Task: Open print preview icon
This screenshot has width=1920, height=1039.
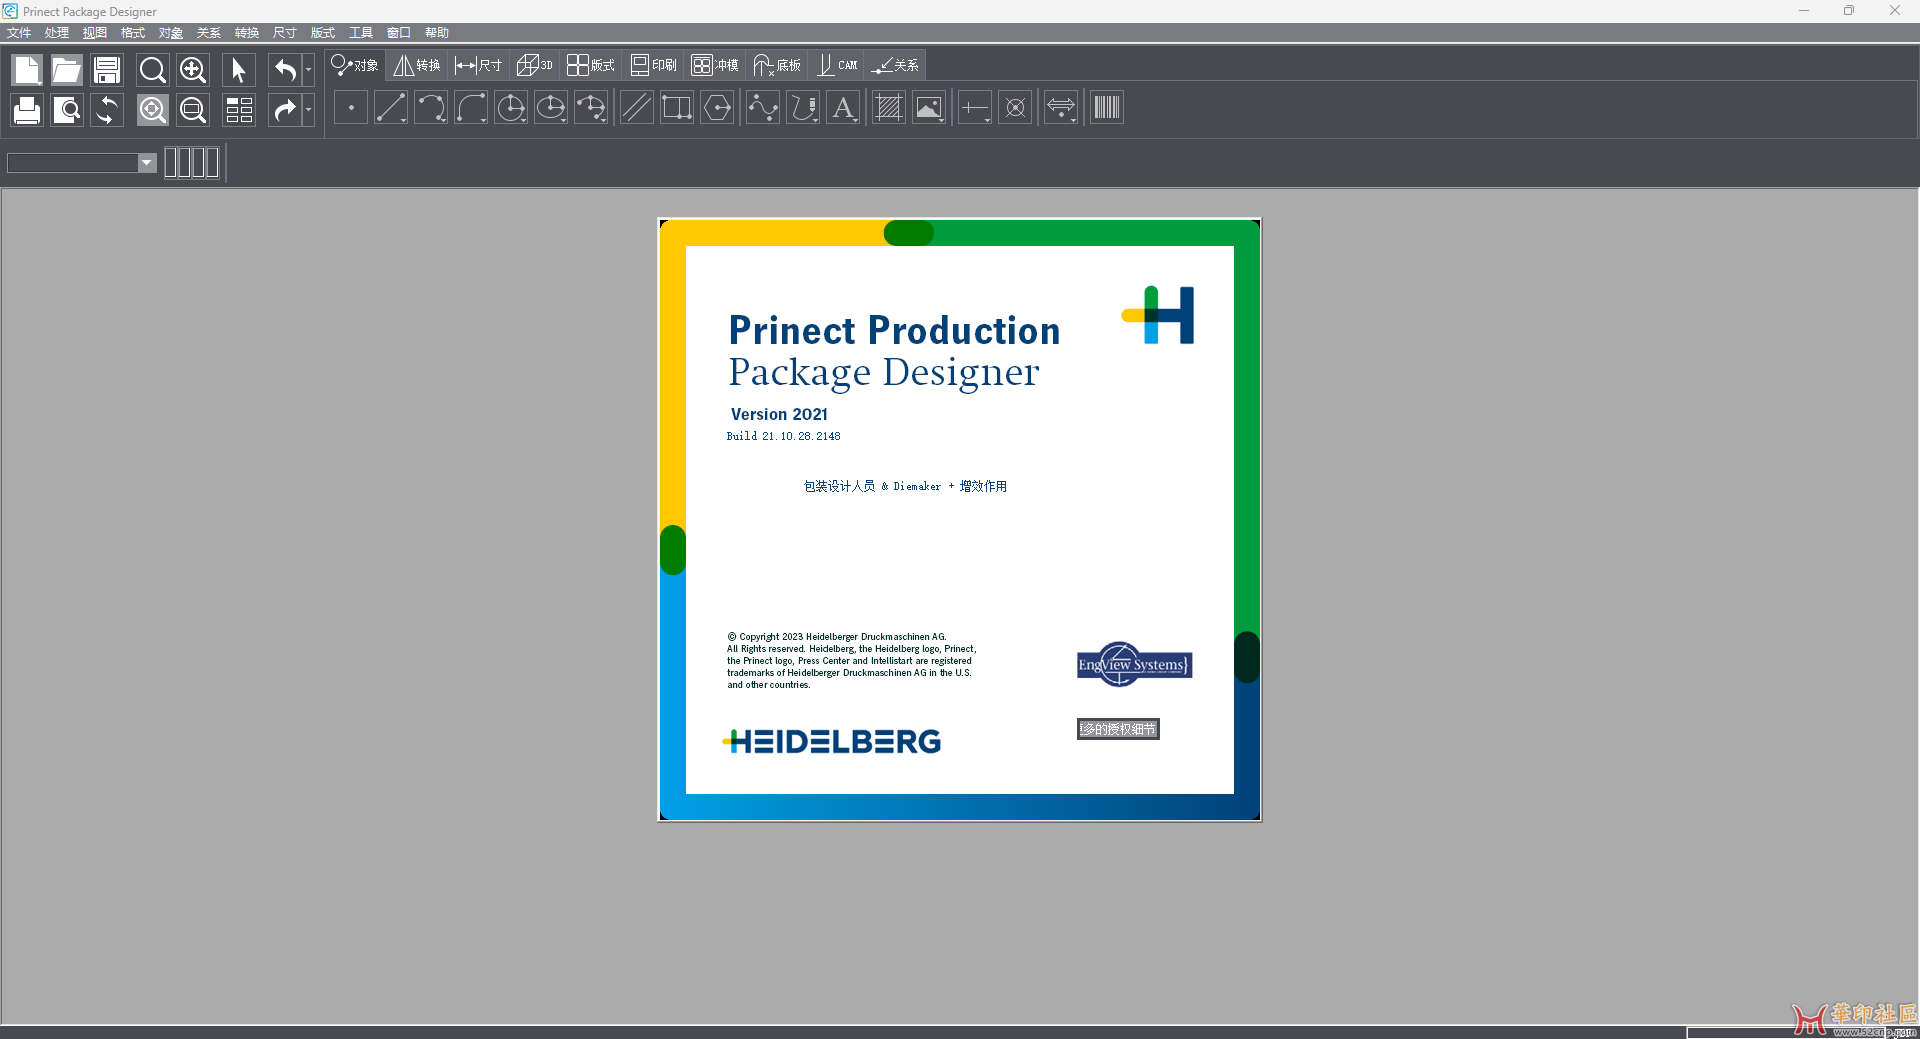Action: [x=67, y=110]
